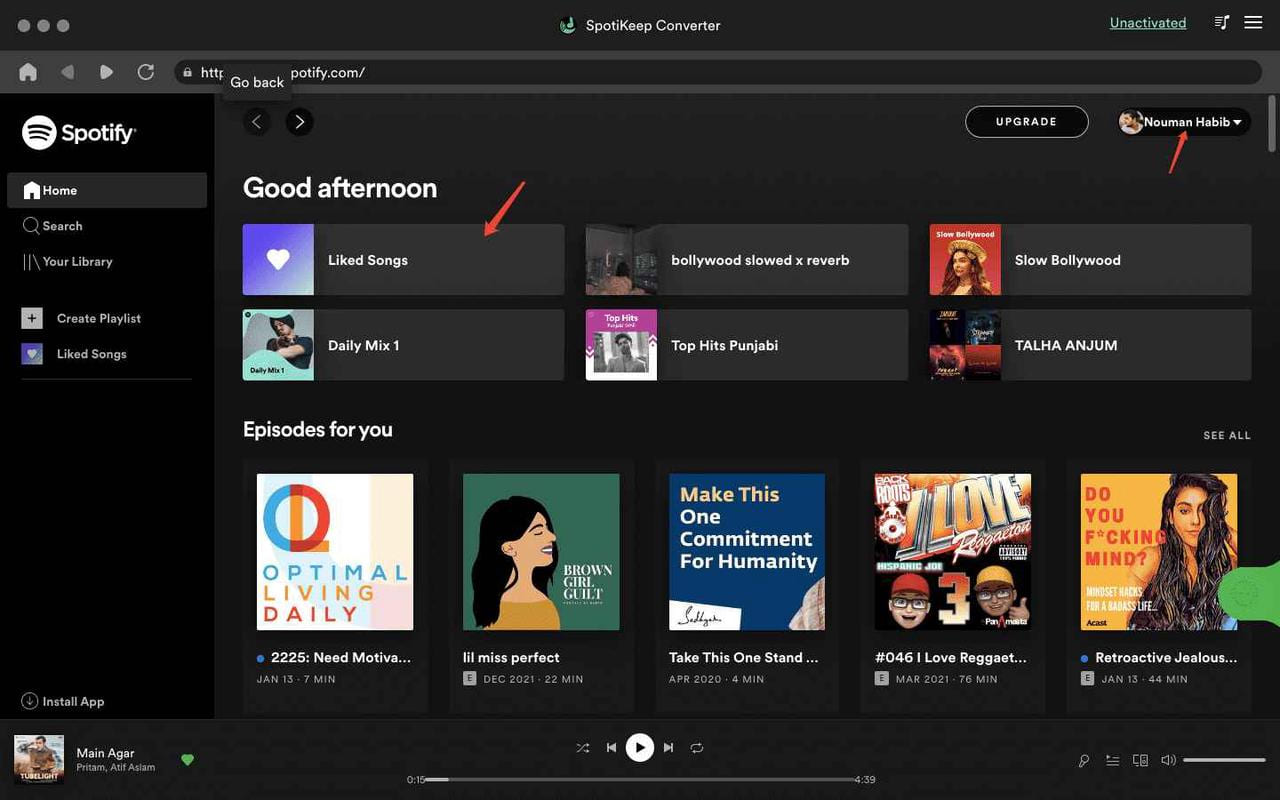The height and width of the screenshot is (800, 1280).
Task: Open Your Library from the sidebar
Action: click(x=75, y=261)
